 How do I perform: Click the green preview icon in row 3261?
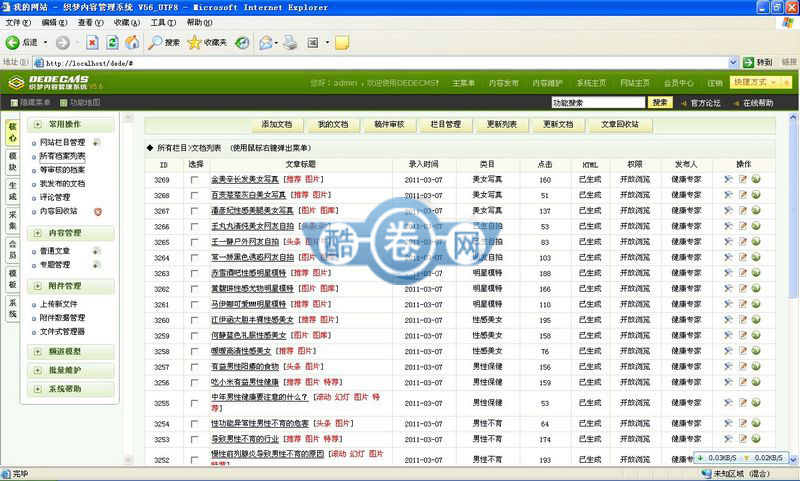(756, 304)
